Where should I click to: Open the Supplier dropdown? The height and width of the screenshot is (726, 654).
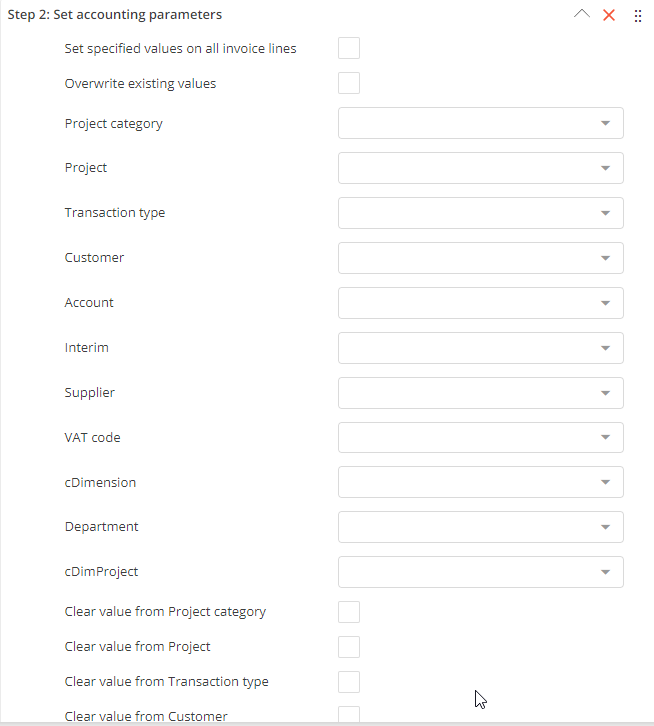coord(604,393)
